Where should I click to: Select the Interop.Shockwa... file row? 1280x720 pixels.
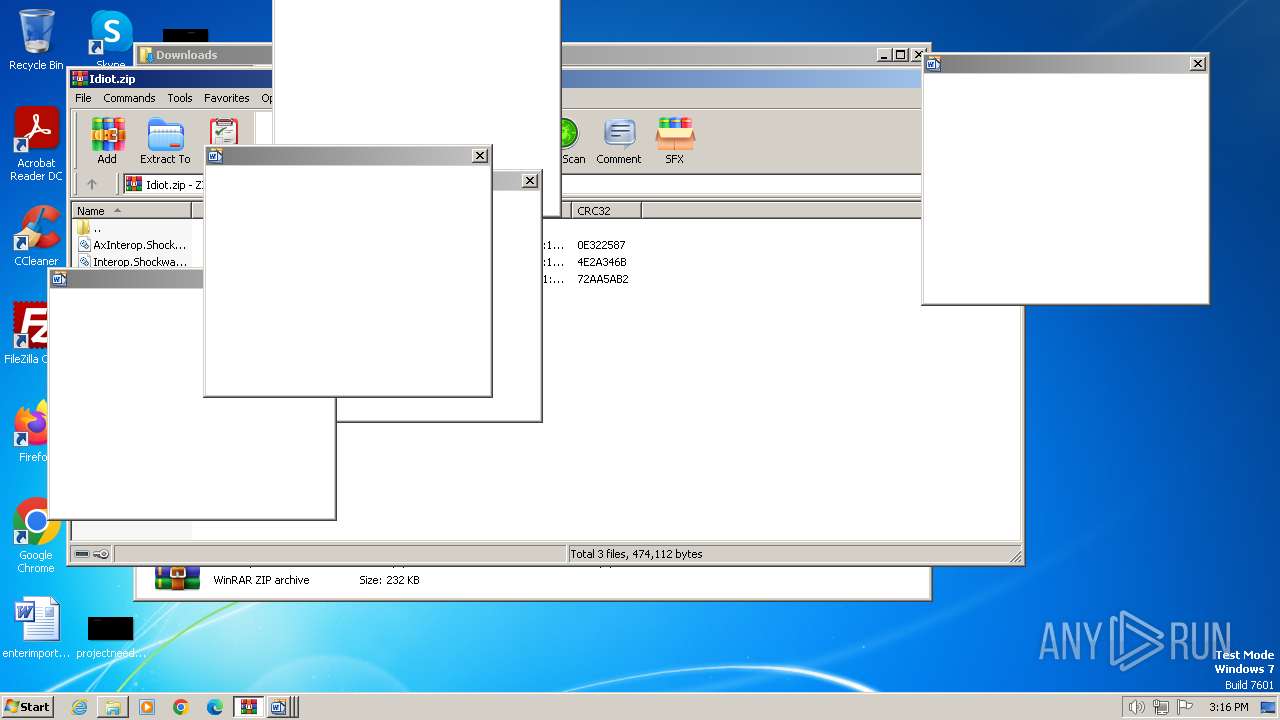131,262
